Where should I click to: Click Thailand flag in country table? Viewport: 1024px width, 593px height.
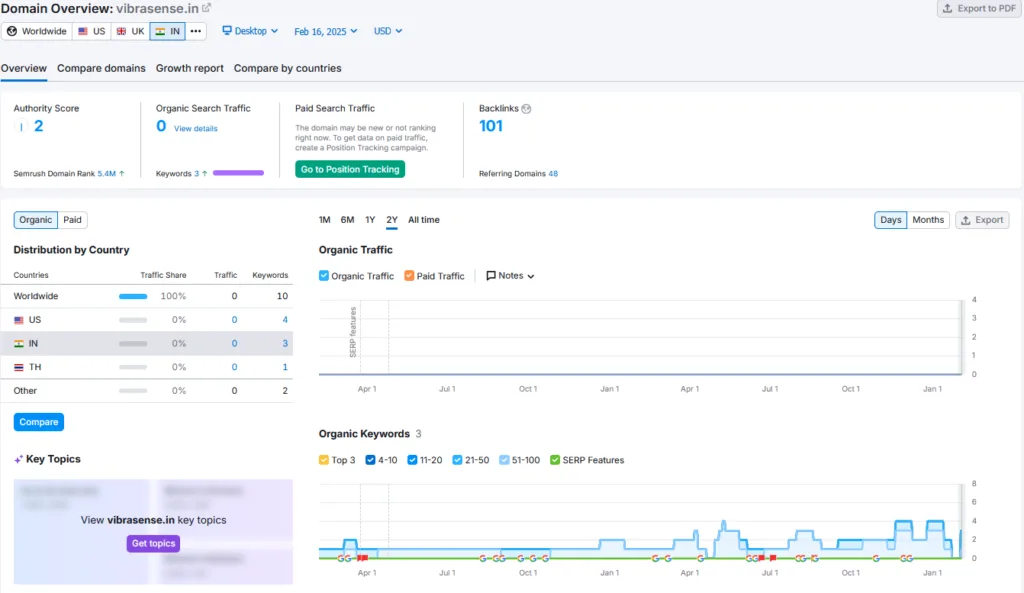pos(19,367)
